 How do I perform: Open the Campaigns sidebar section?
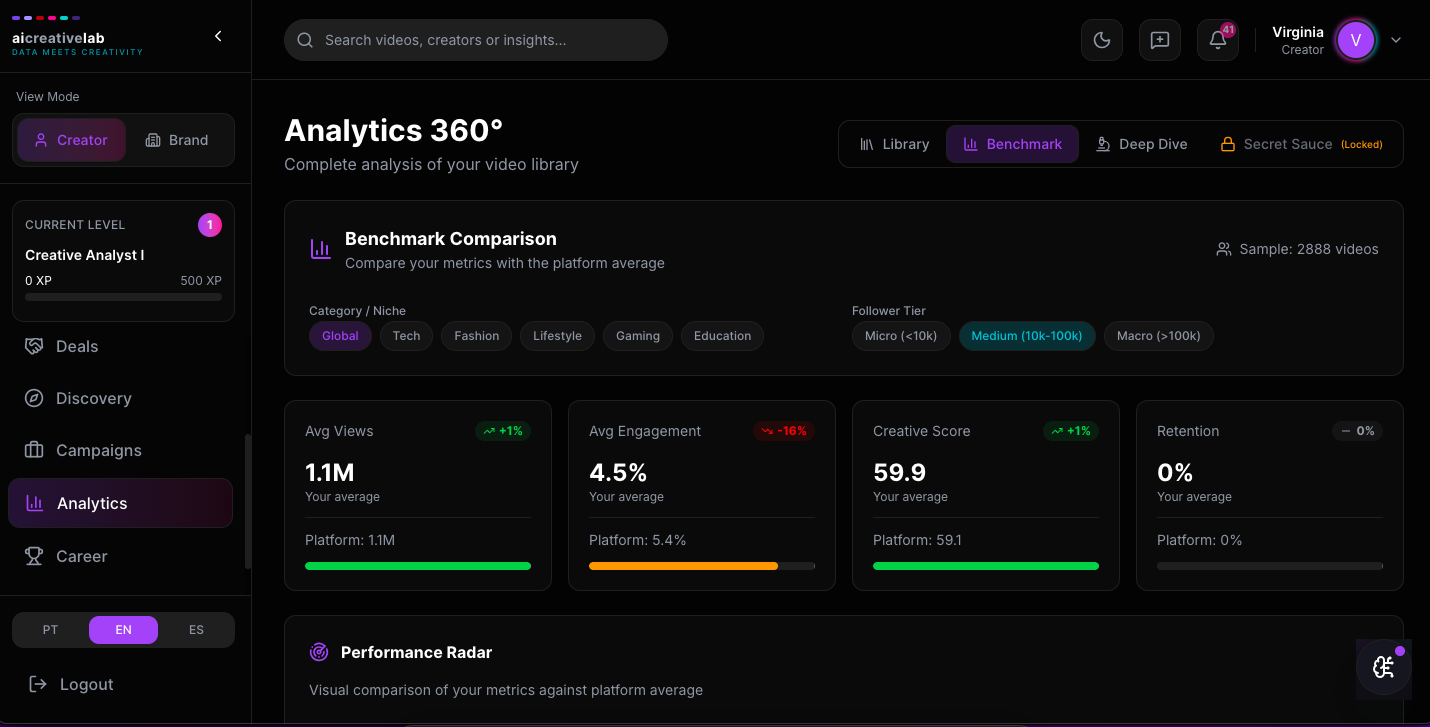98,450
